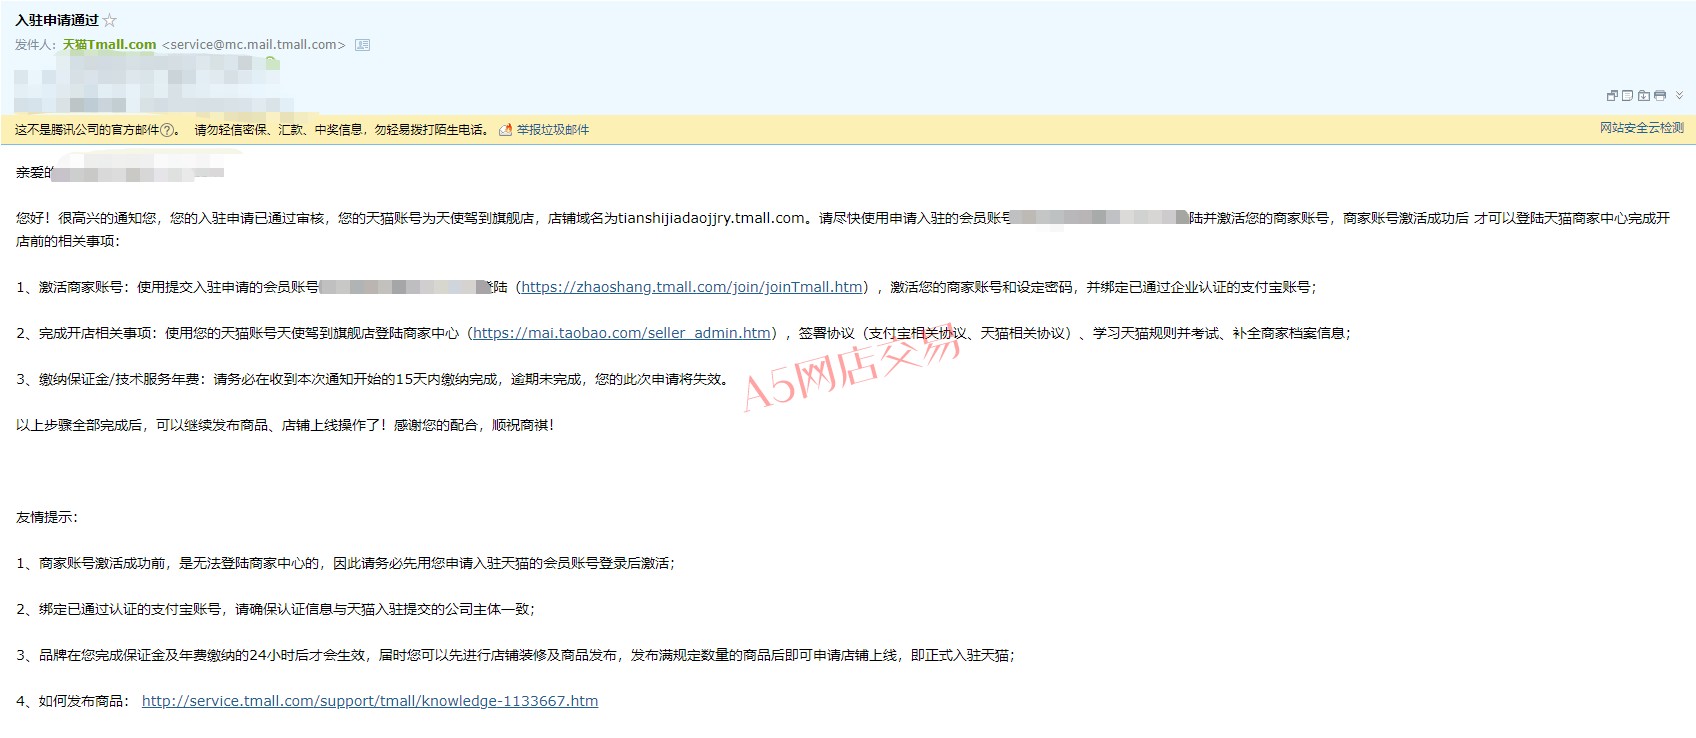Open email in new window icon

(x=1612, y=95)
